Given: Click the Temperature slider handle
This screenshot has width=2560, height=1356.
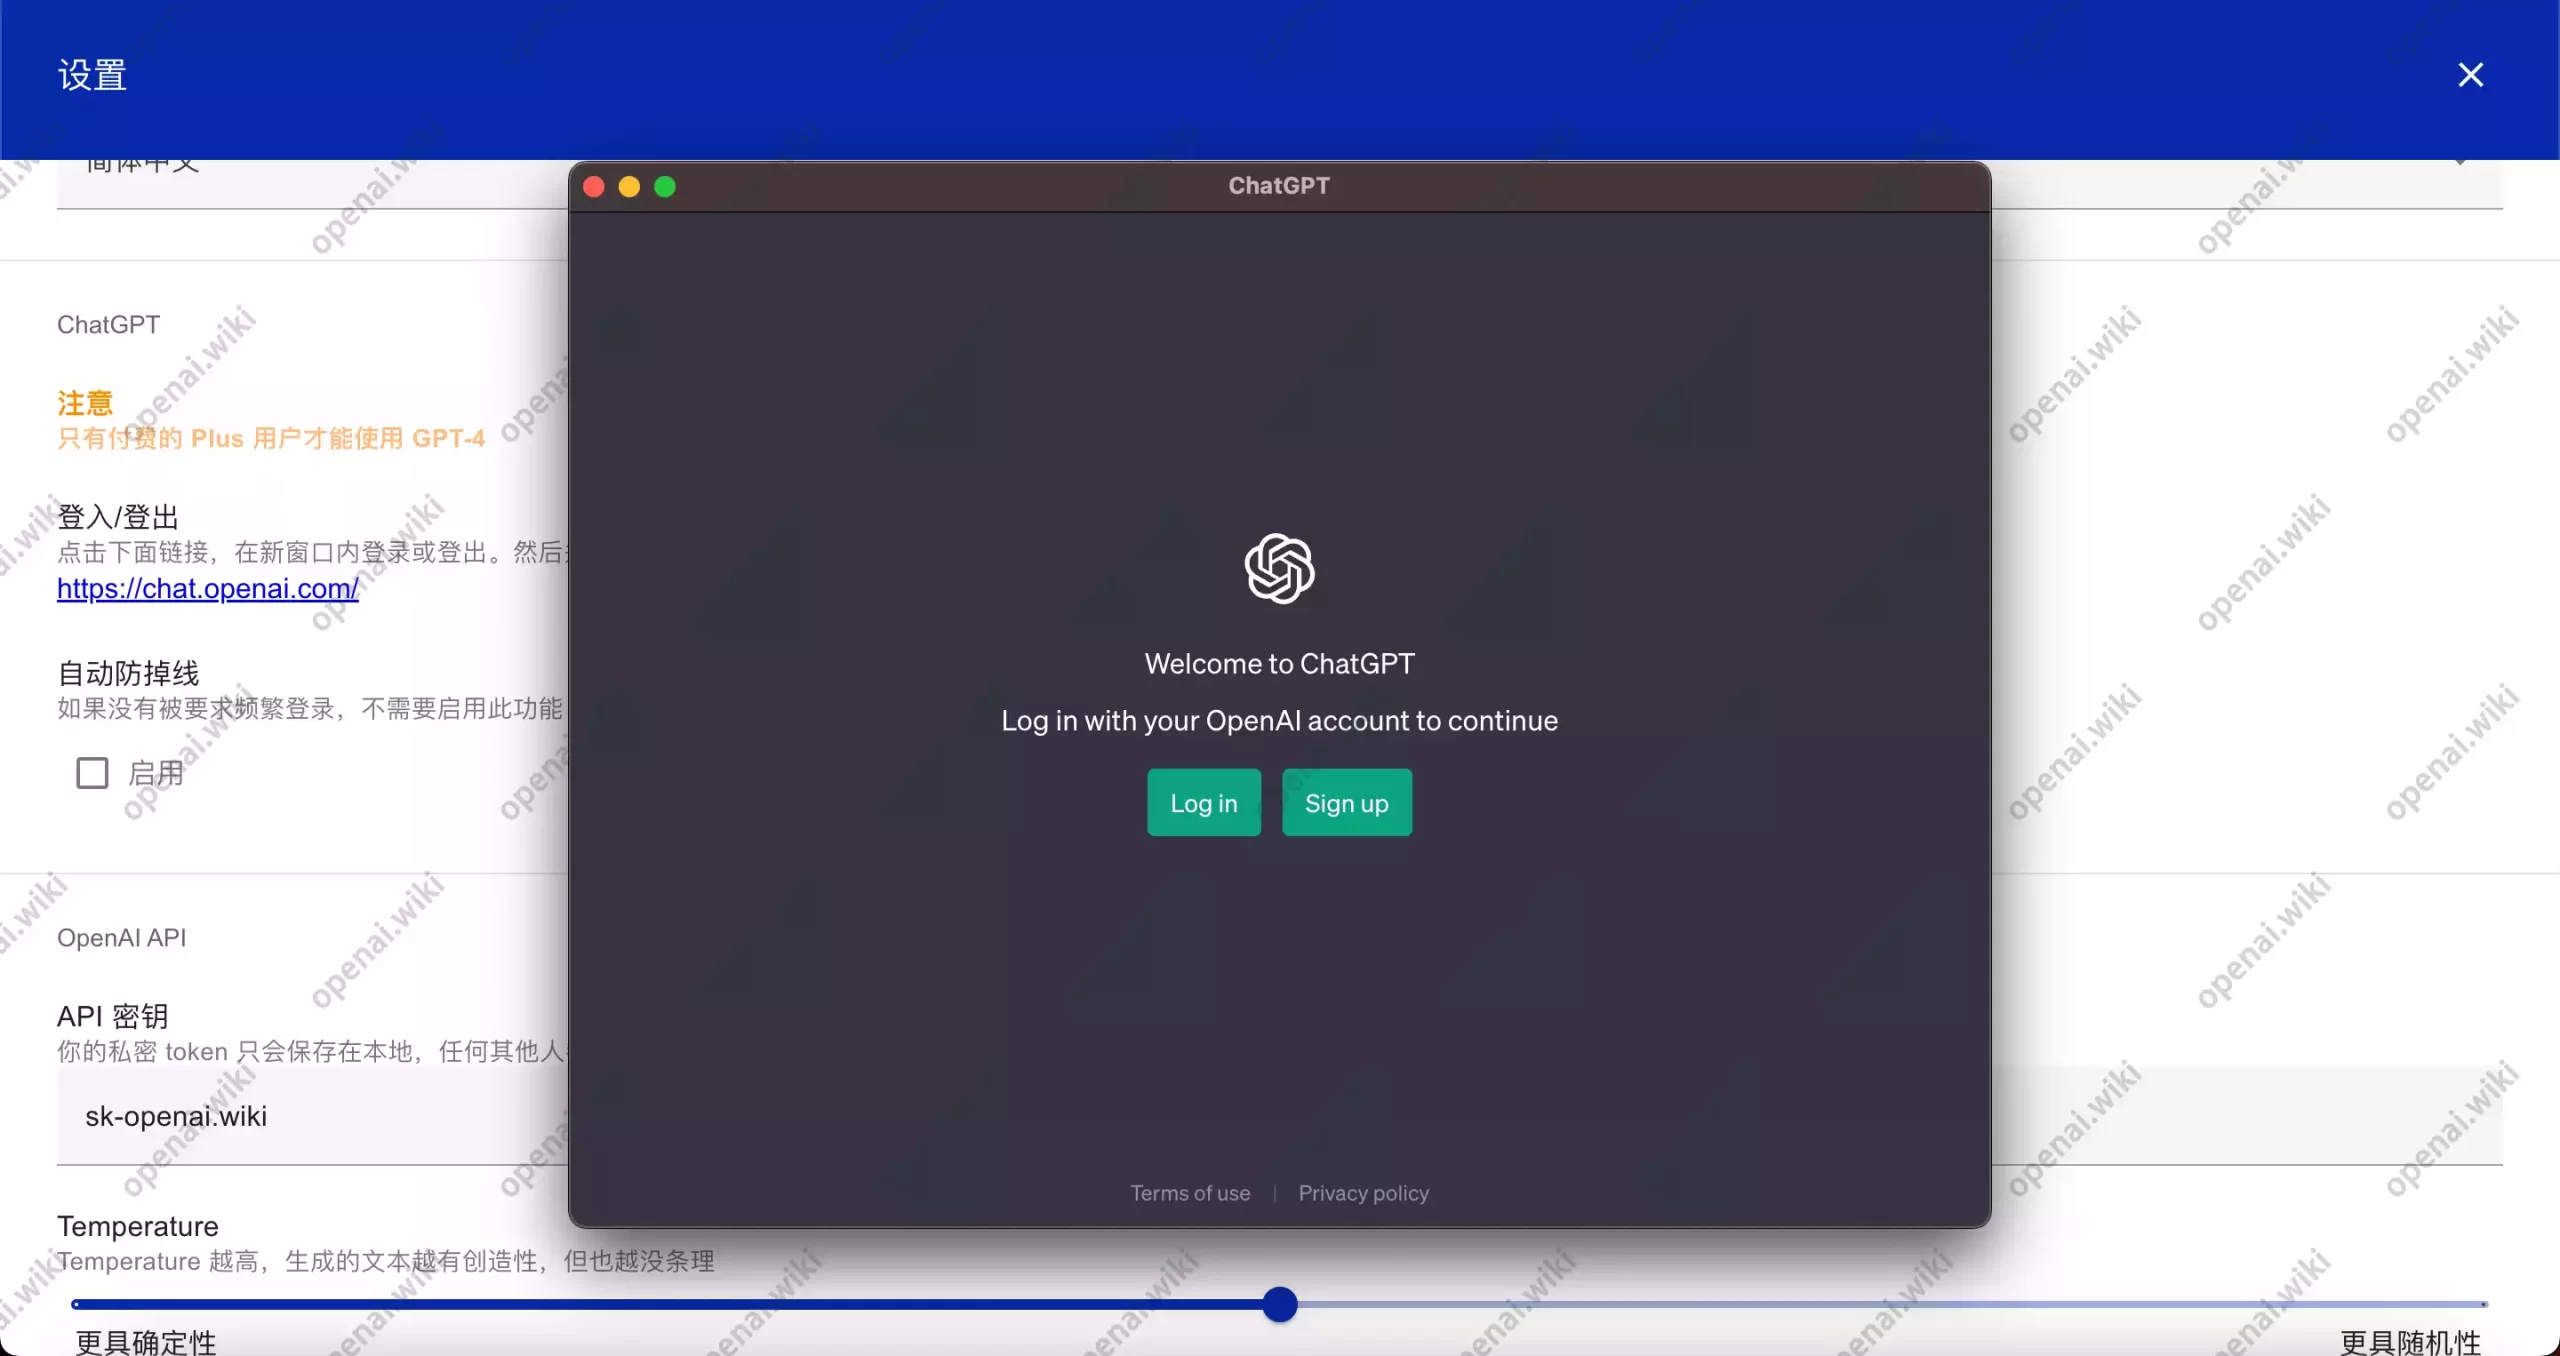Looking at the screenshot, I should 1279,1304.
